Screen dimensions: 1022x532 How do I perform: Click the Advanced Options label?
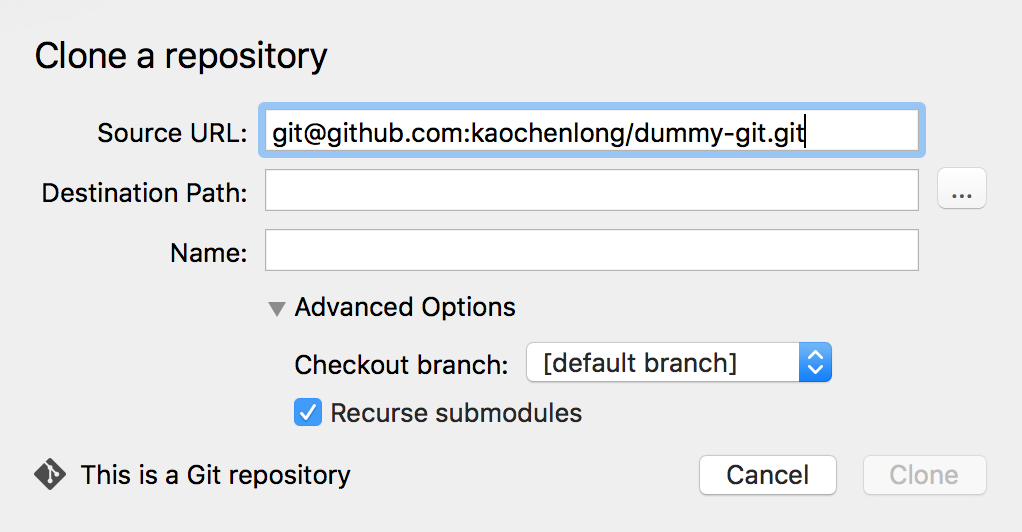tap(405, 307)
